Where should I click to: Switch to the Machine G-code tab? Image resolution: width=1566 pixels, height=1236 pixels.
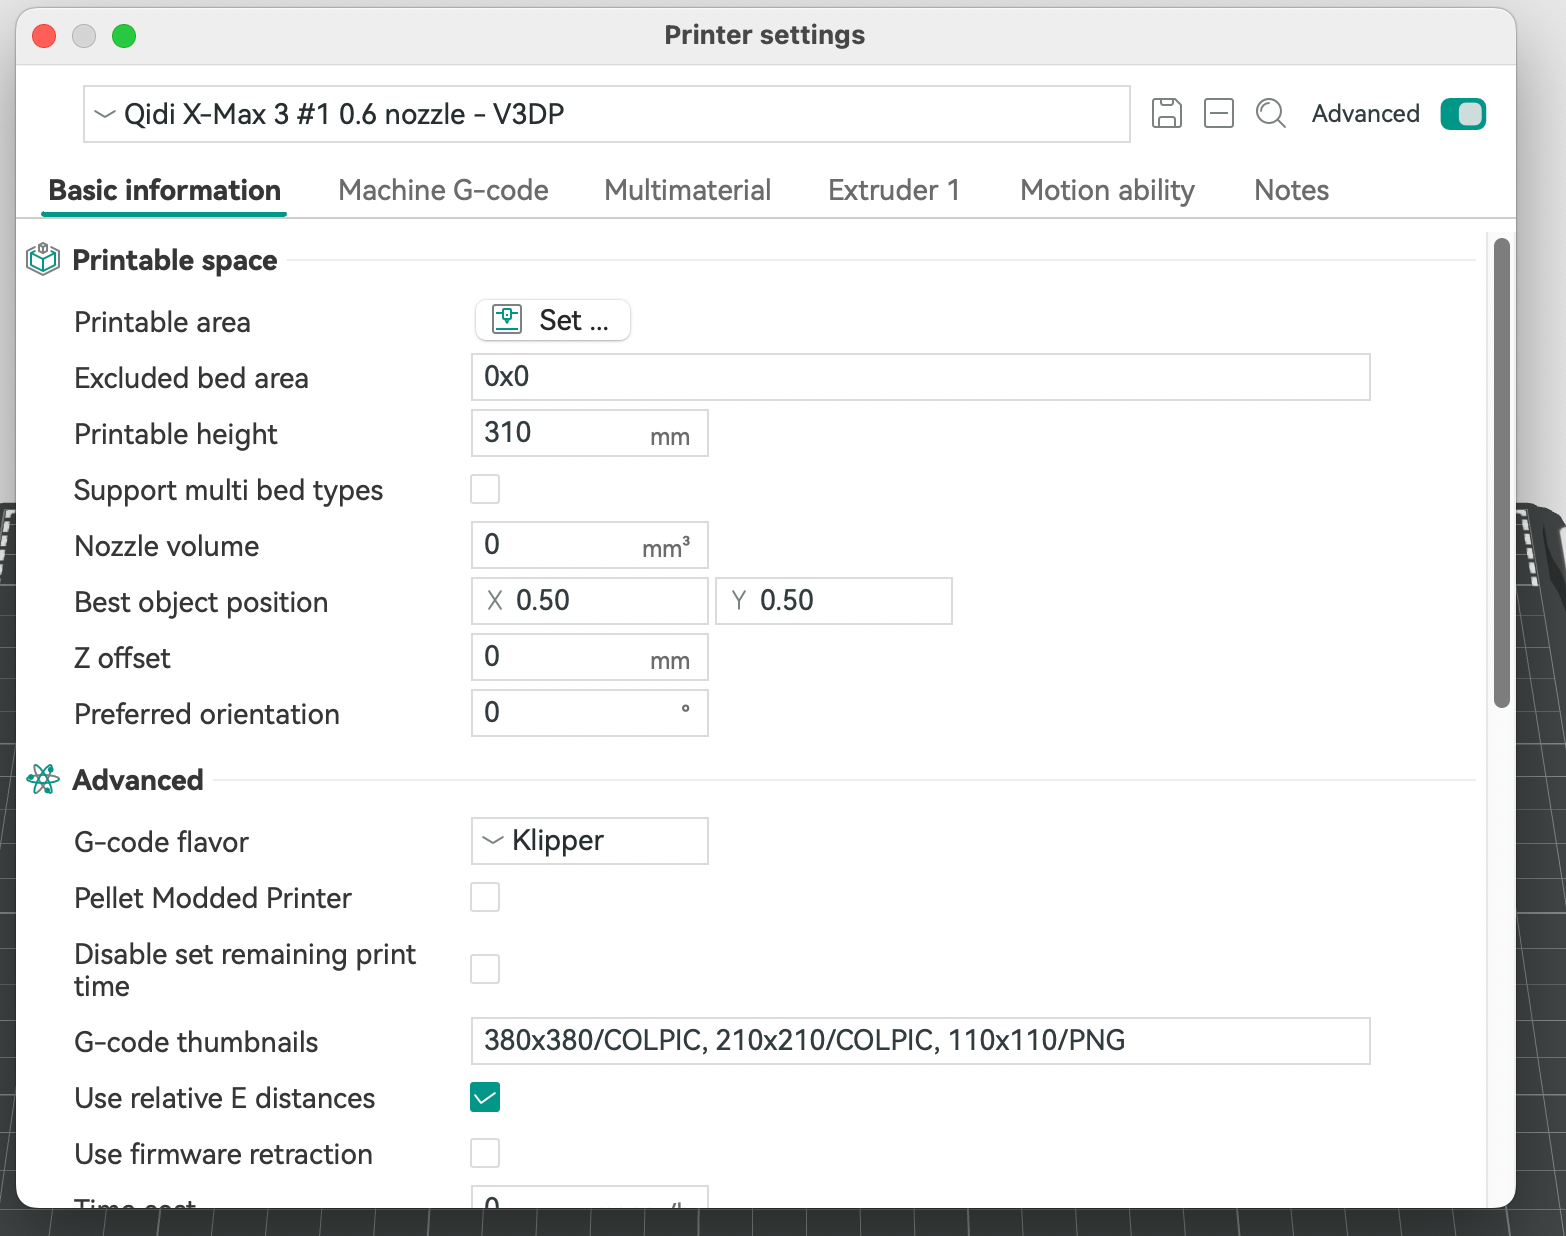point(443,190)
